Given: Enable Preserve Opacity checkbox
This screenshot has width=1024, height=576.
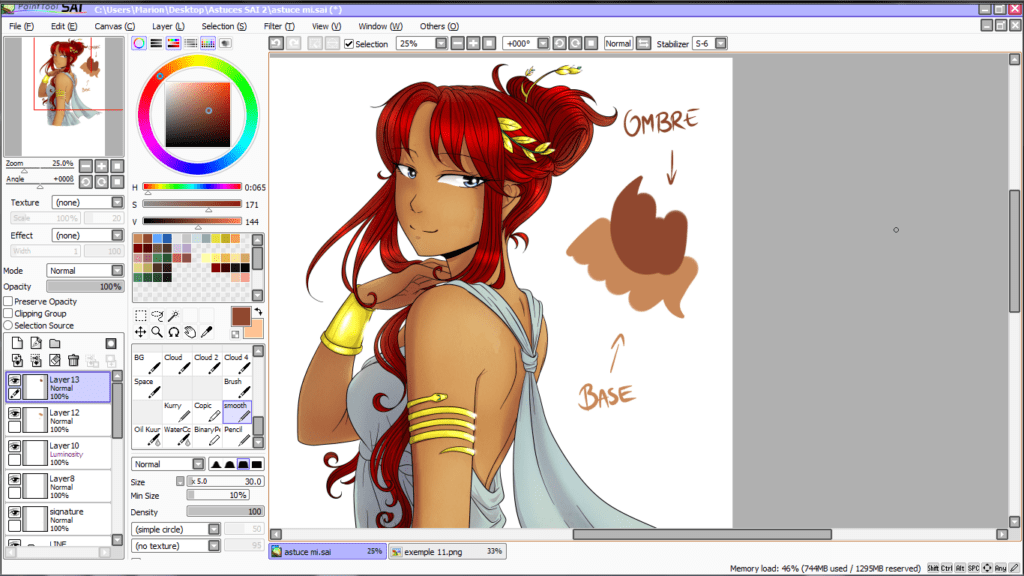Looking at the screenshot, I should (8, 302).
